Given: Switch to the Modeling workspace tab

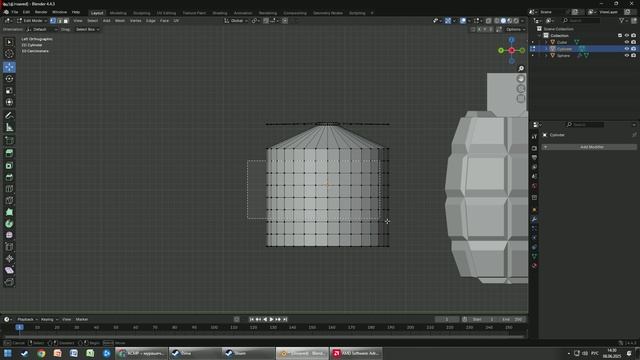Looking at the screenshot, I should click(118, 13).
